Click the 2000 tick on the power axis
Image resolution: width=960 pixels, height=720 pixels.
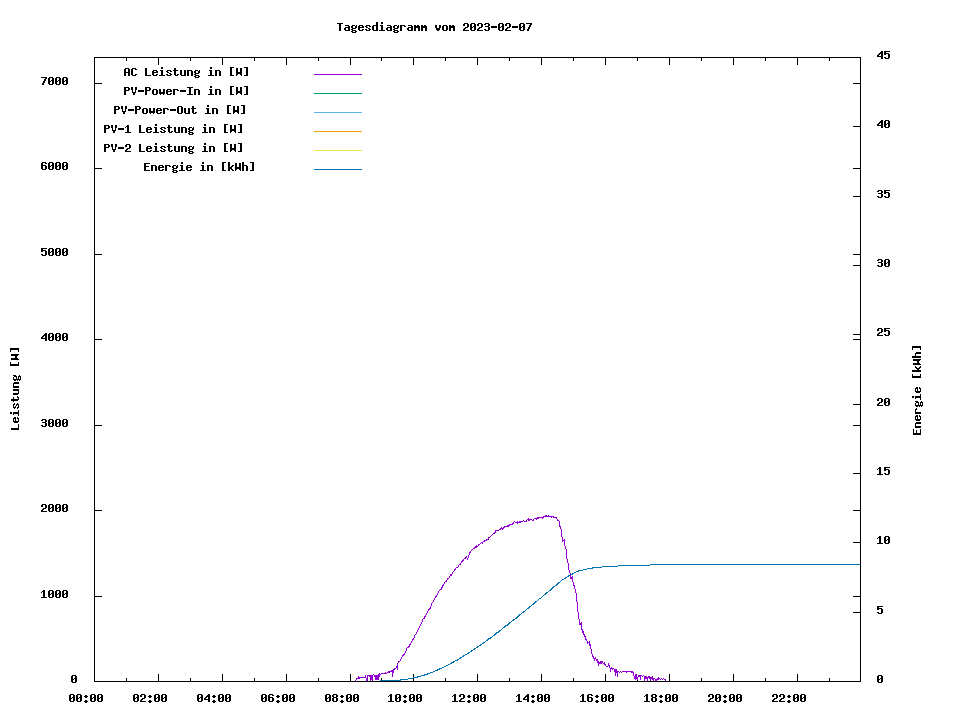pyautogui.click(x=53, y=509)
